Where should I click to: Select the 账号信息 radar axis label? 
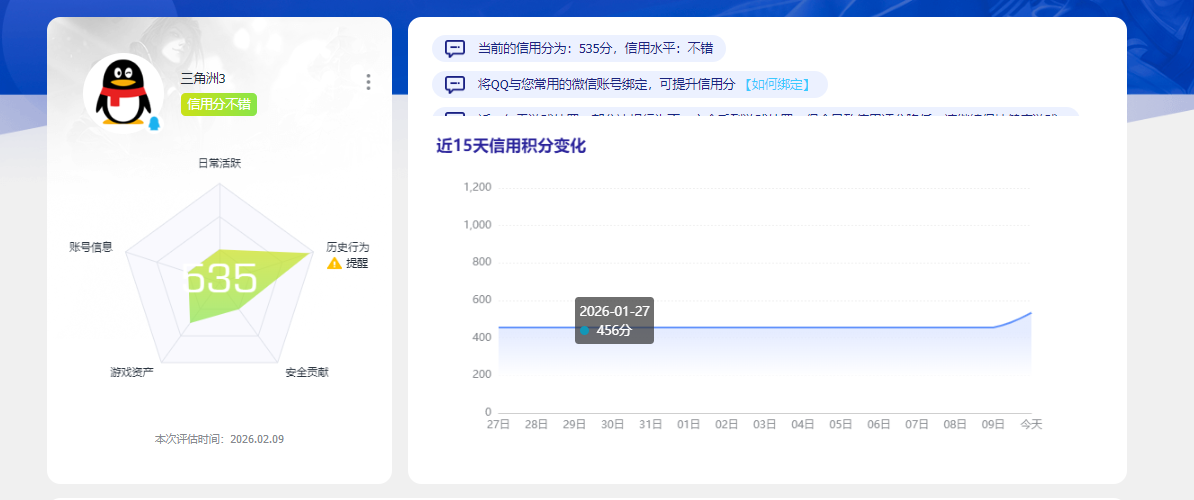tap(91, 247)
